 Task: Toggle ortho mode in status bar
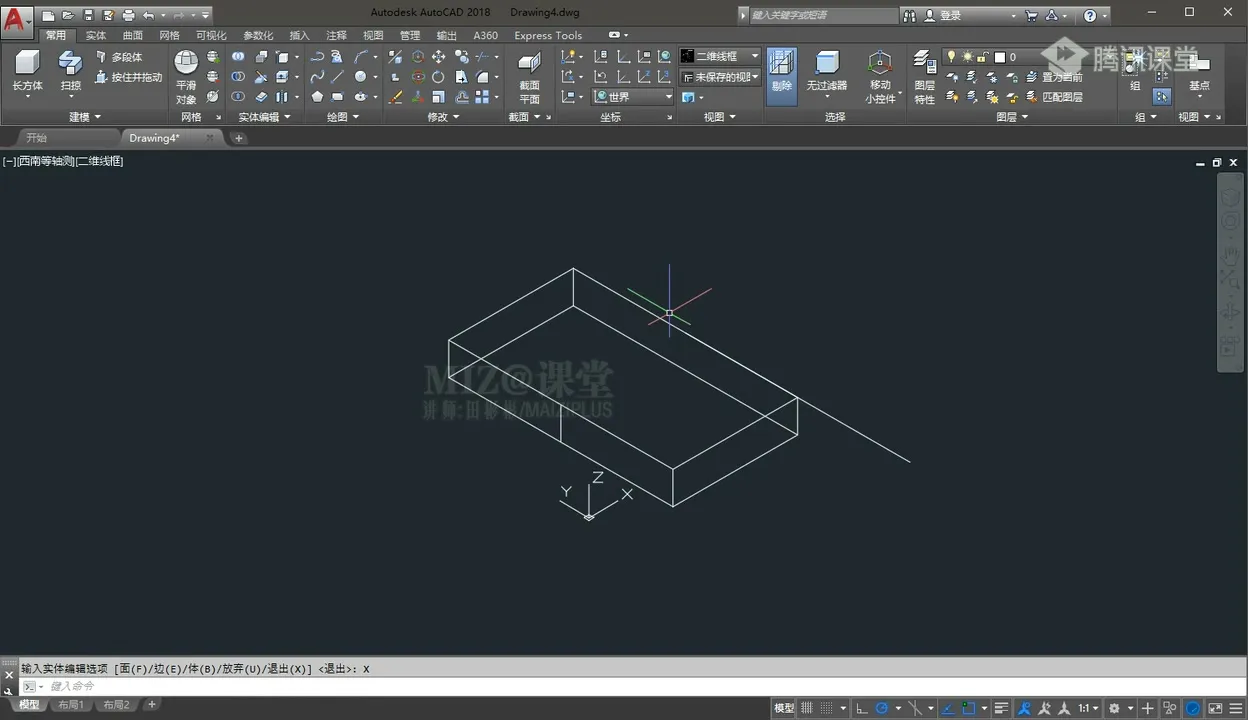tap(861, 708)
